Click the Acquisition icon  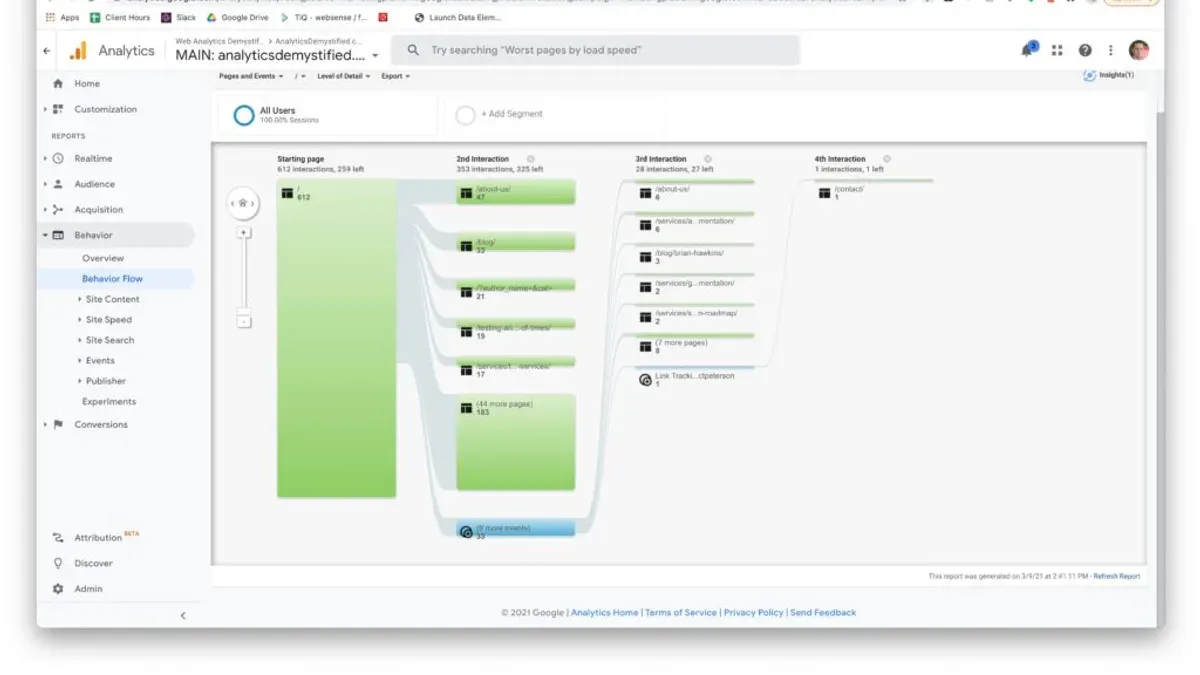click(58, 210)
